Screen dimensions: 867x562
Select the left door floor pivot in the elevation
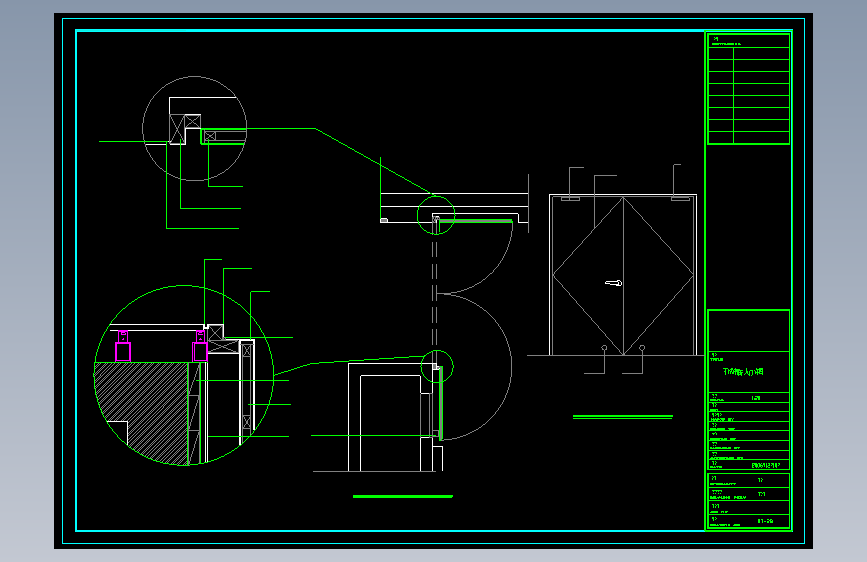(x=604, y=348)
